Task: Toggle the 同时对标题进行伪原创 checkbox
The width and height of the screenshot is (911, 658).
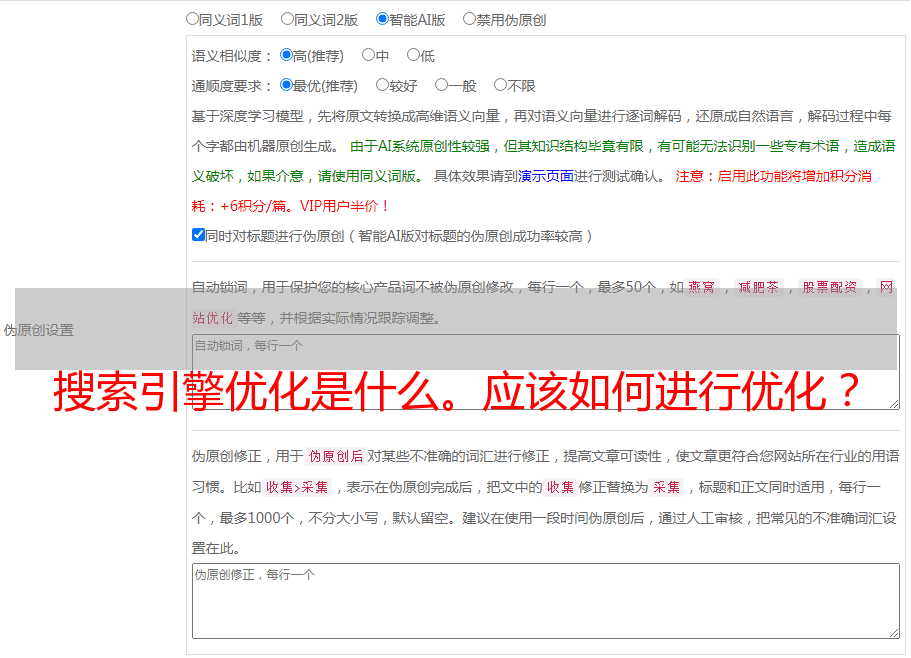Action: (198, 235)
